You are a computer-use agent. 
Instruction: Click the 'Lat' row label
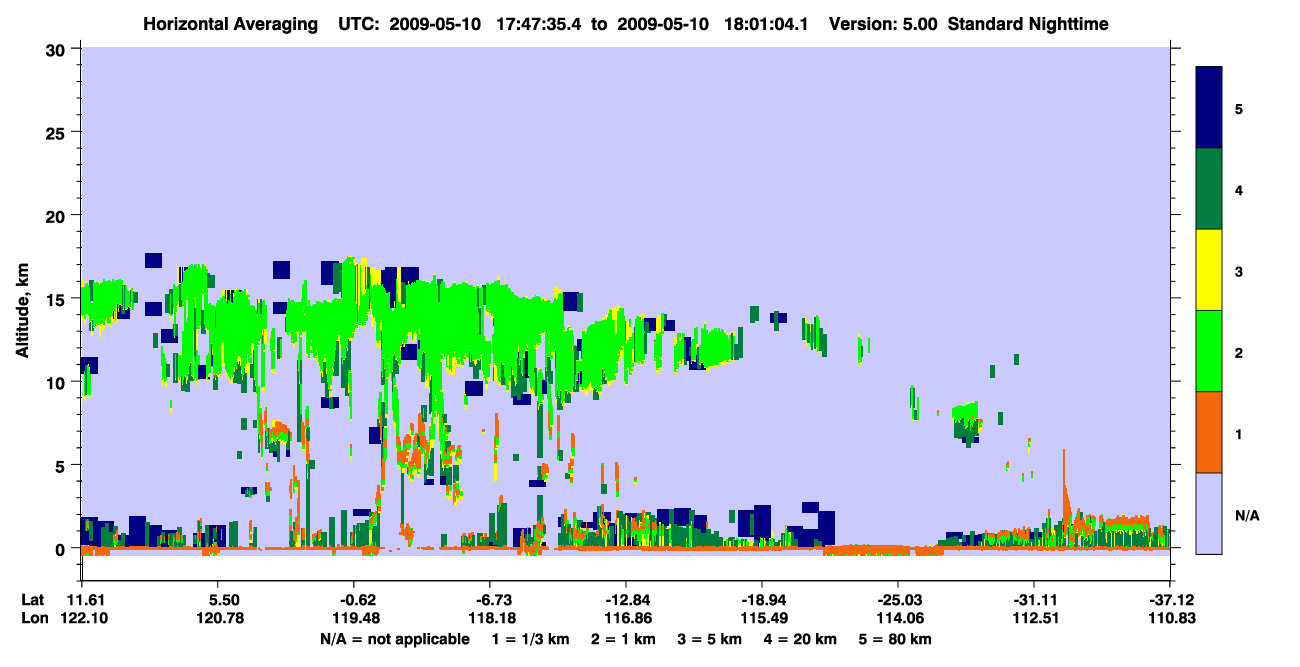coord(33,599)
